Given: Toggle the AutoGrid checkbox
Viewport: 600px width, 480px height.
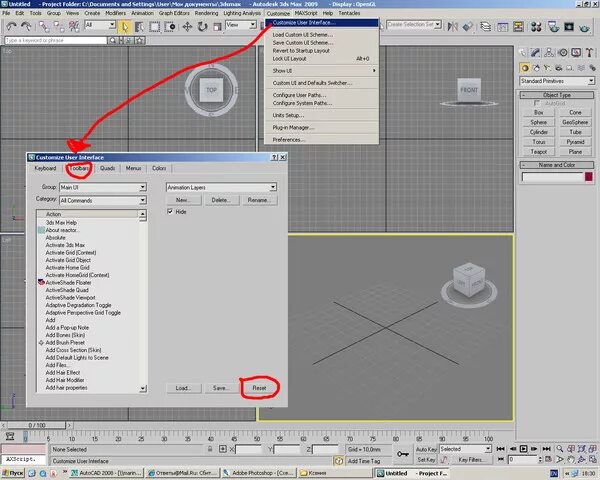Looking at the screenshot, I should (x=536, y=103).
